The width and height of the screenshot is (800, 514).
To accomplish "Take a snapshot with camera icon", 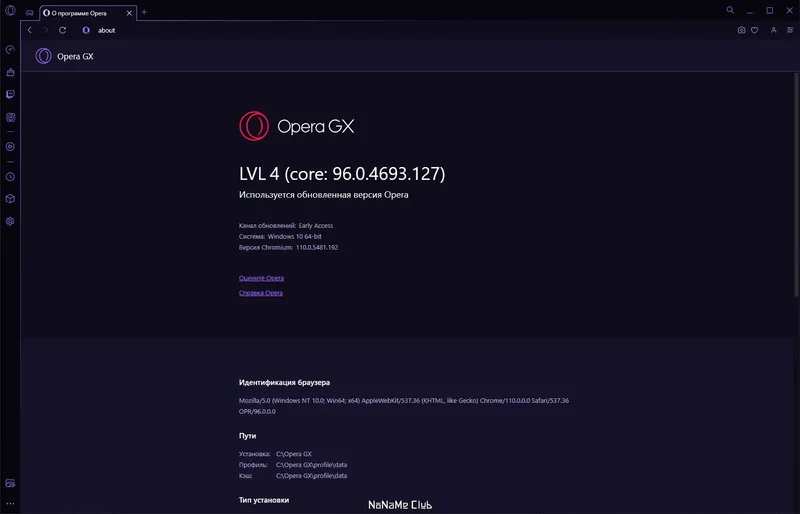I will point(741,30).
